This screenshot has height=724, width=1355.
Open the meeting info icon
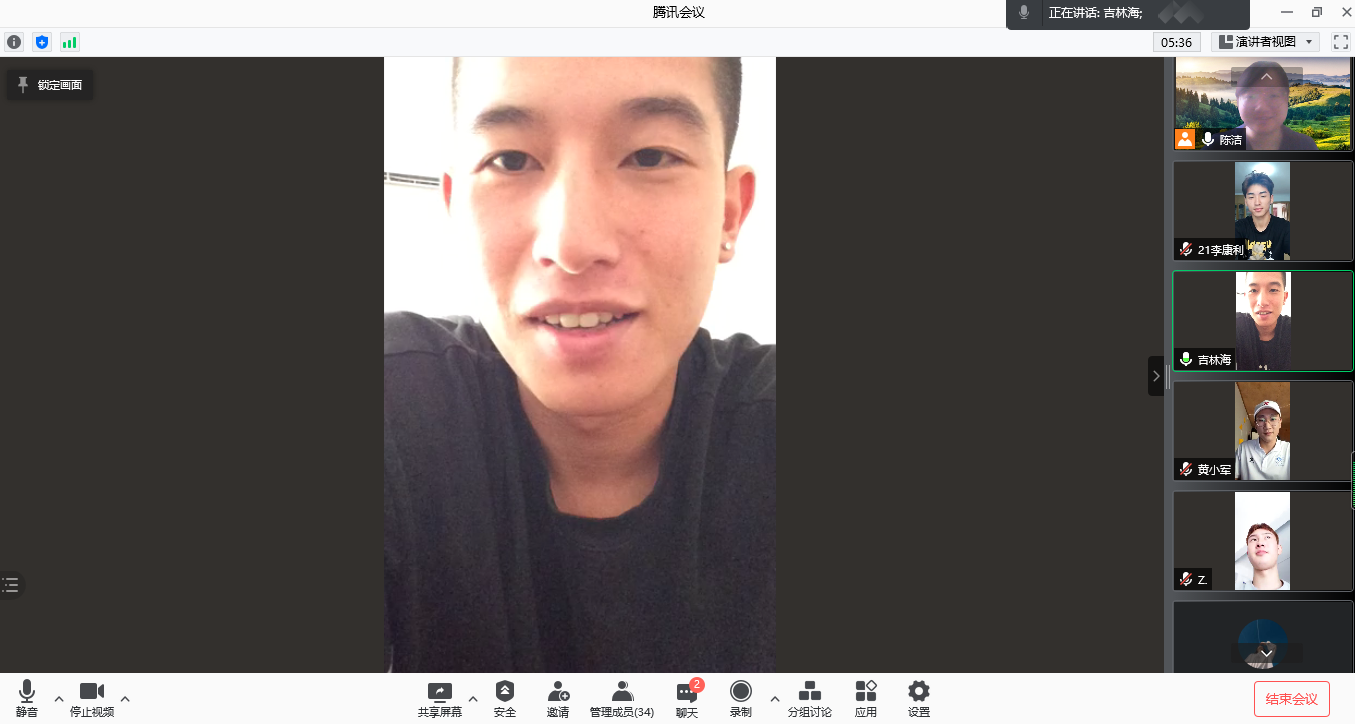(14, 42)
